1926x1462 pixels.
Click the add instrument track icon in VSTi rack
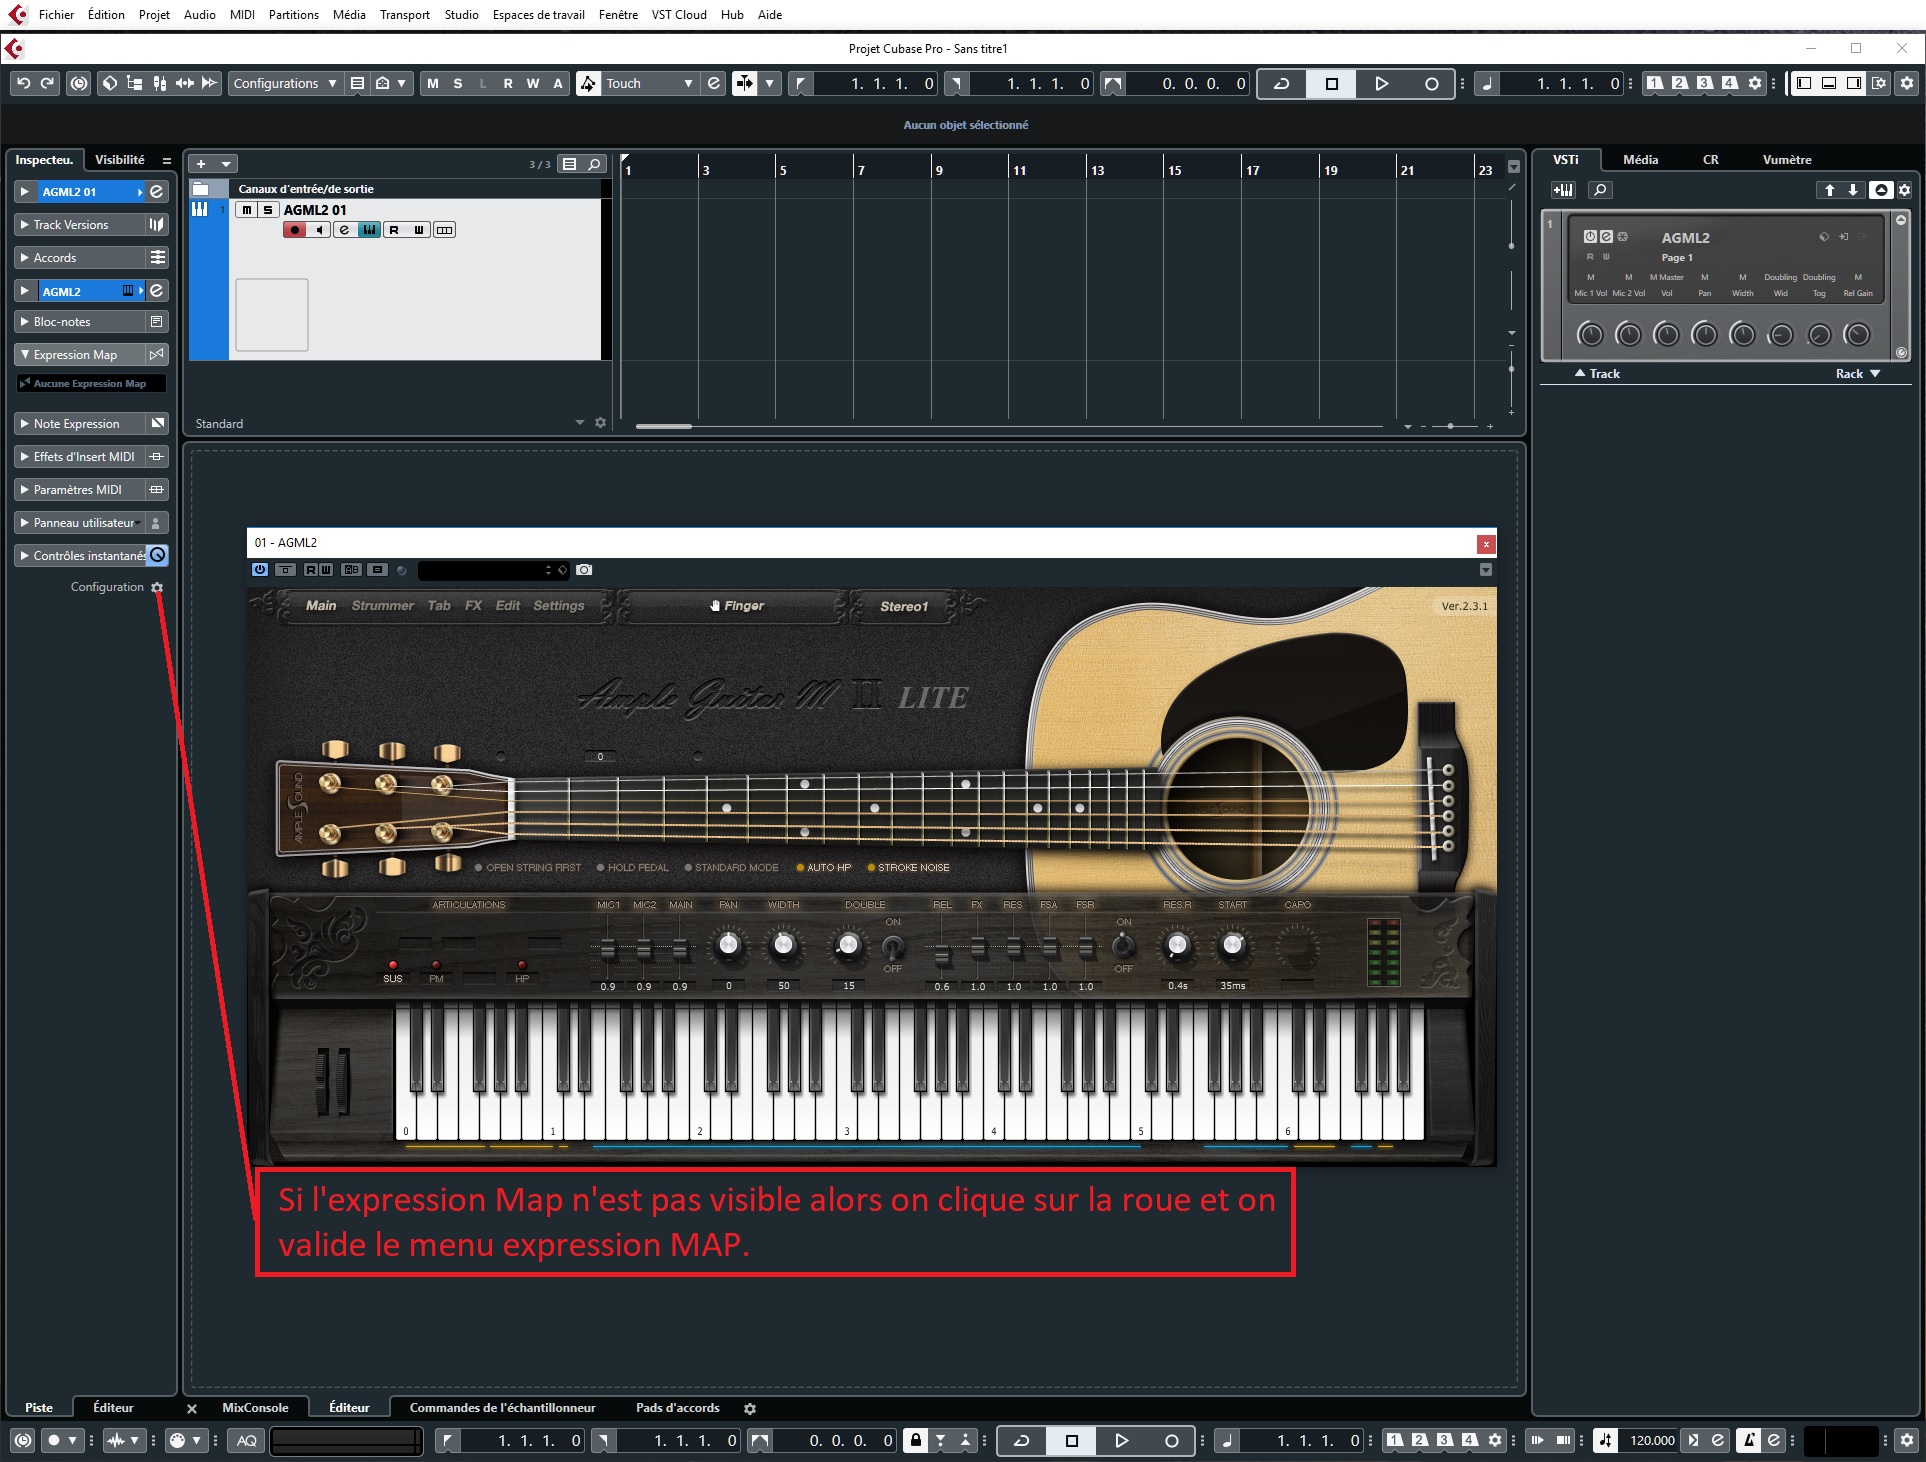(x=1565, y=190)
